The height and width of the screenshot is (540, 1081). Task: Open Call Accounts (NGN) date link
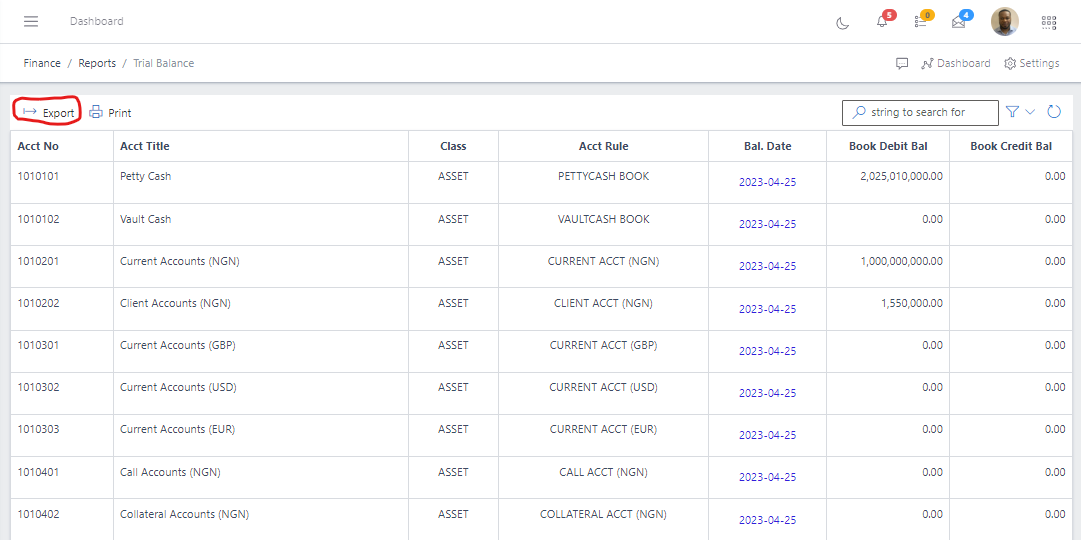tap(767, 477)
